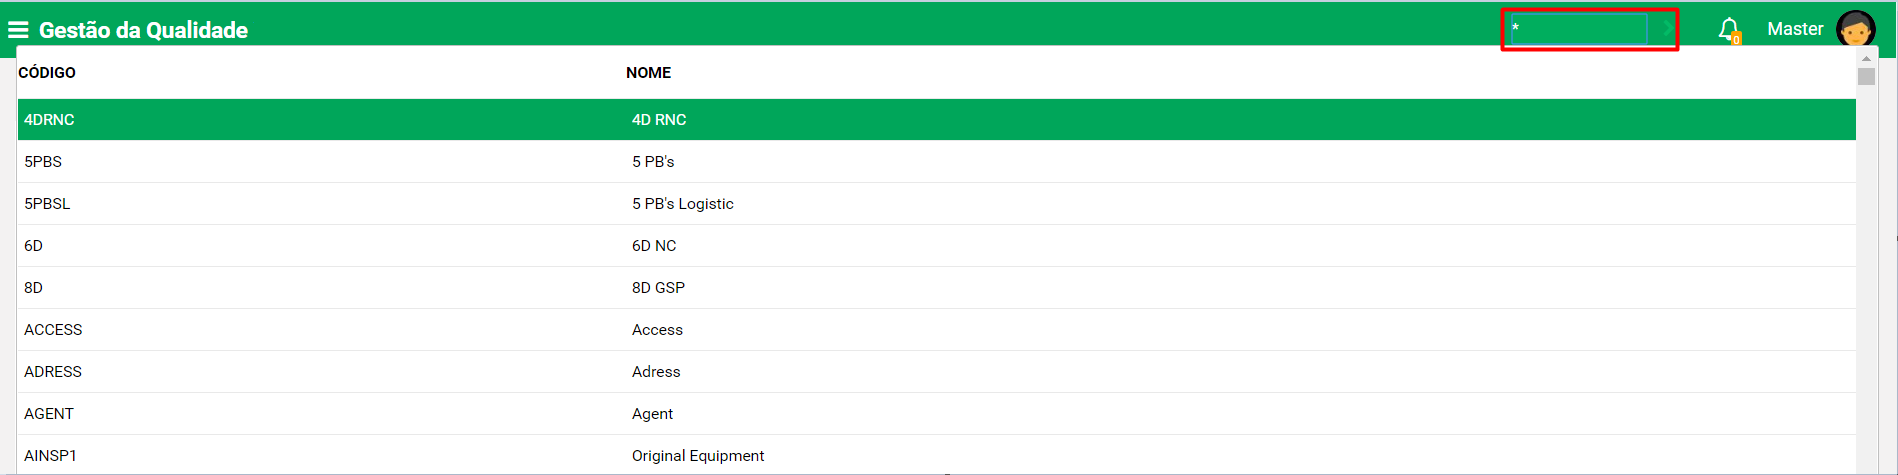This screenshot has width=1898, height=475.
Task: Sort by the CÓDIGO column header
Action: pyautogui.click(x=47, y=73)
